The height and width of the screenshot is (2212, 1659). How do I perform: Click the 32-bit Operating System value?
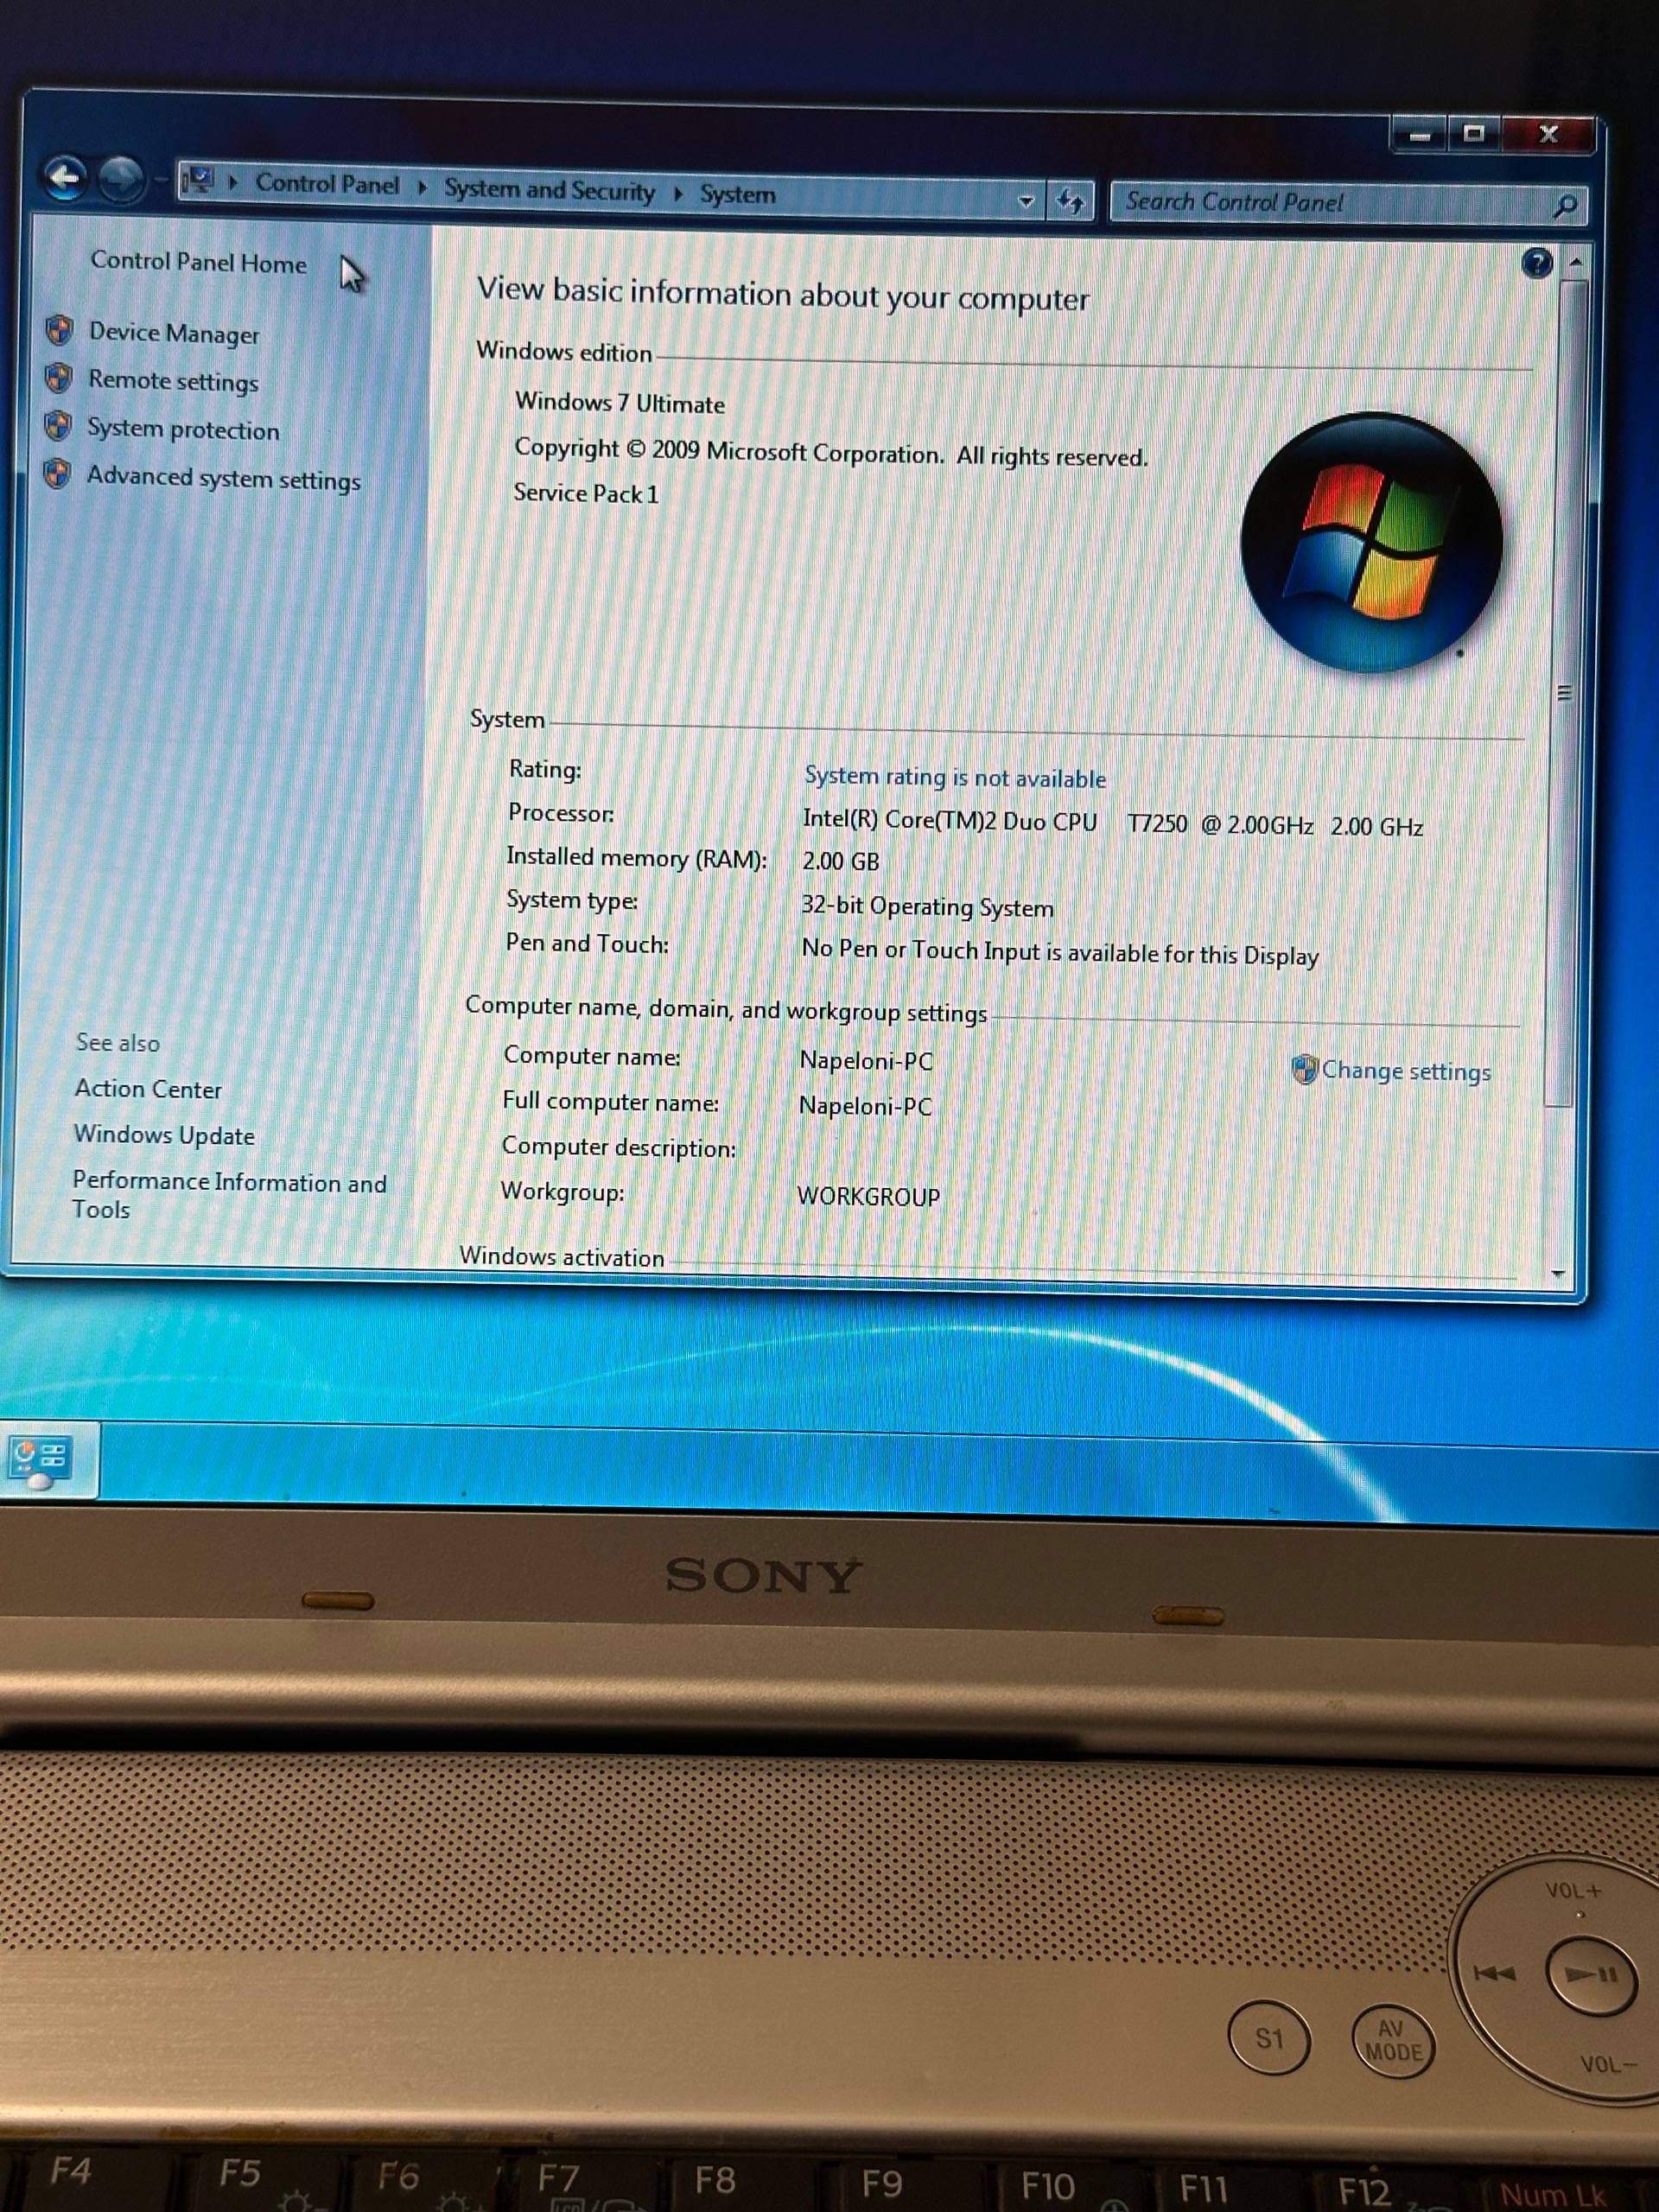pos(927,906)
